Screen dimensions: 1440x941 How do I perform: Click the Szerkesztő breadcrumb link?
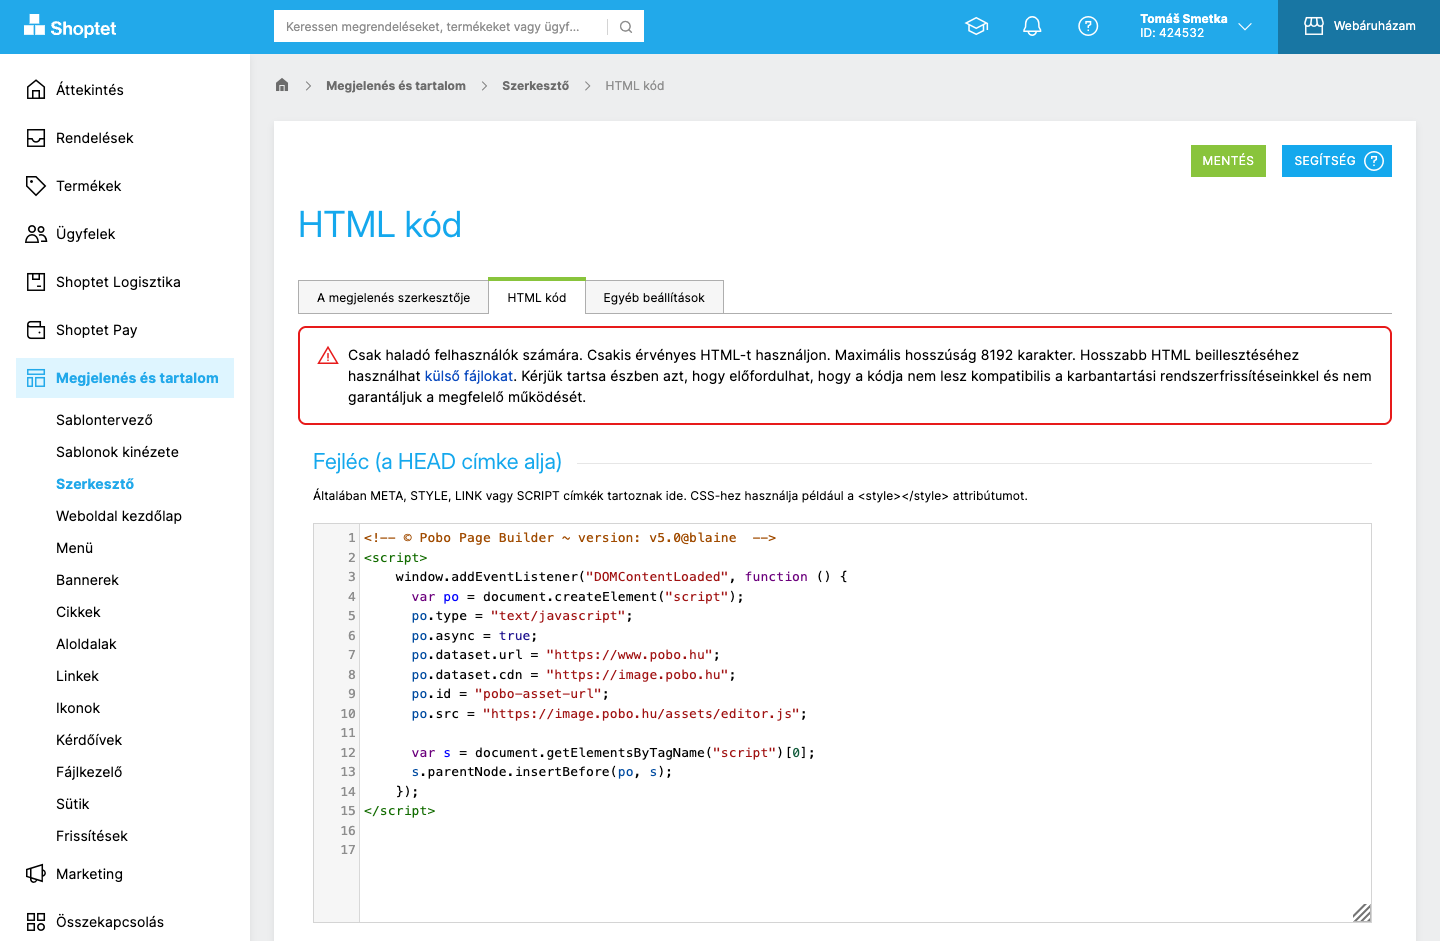point(535,86)
